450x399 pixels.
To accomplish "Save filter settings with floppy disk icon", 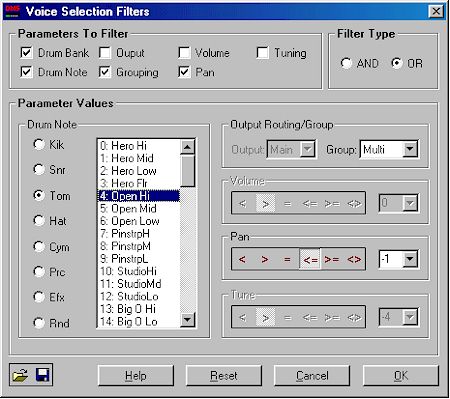I will 42,375.
